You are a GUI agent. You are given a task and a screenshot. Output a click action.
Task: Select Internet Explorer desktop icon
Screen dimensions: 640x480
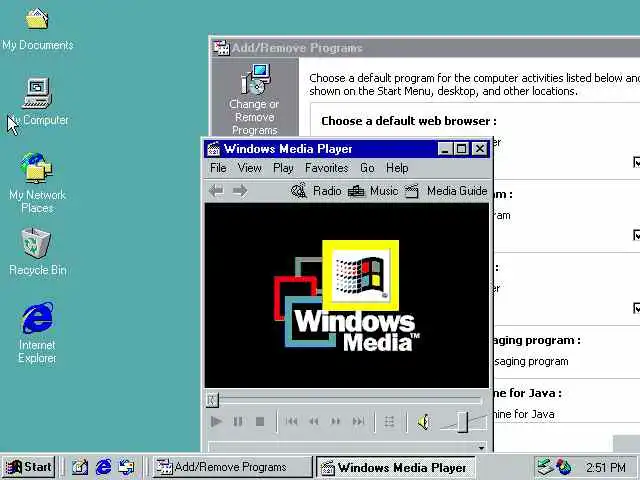coord(37,332)
